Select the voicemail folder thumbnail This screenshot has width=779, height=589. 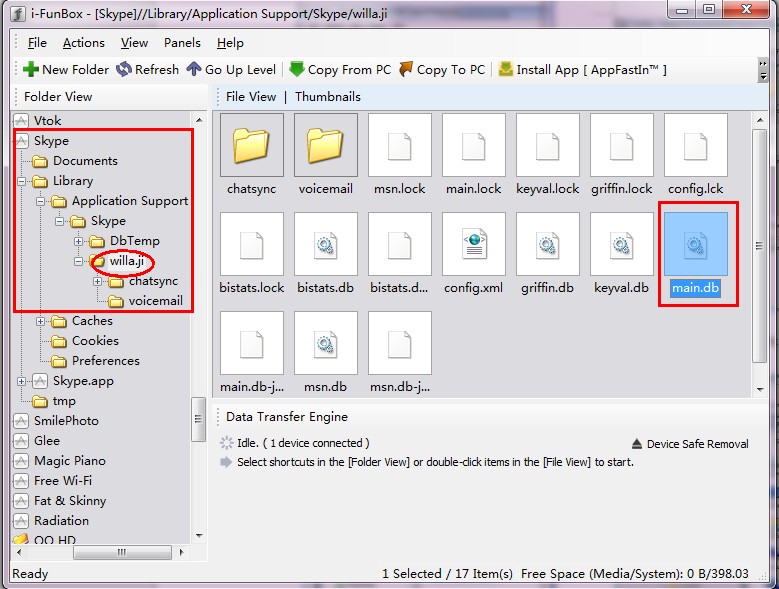[325, 145]
